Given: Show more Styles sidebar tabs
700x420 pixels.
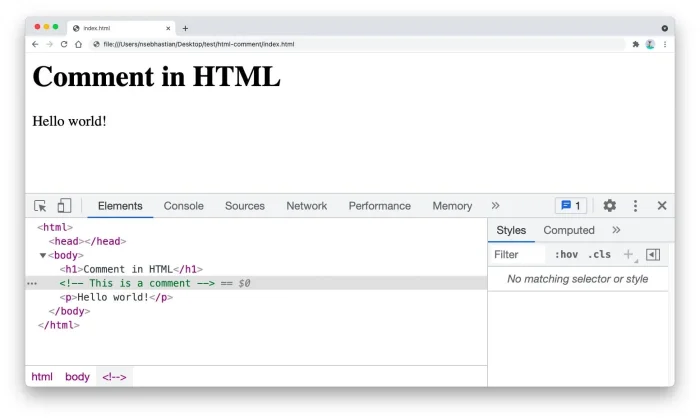Looking at the screenshot, I should point(616,230).
